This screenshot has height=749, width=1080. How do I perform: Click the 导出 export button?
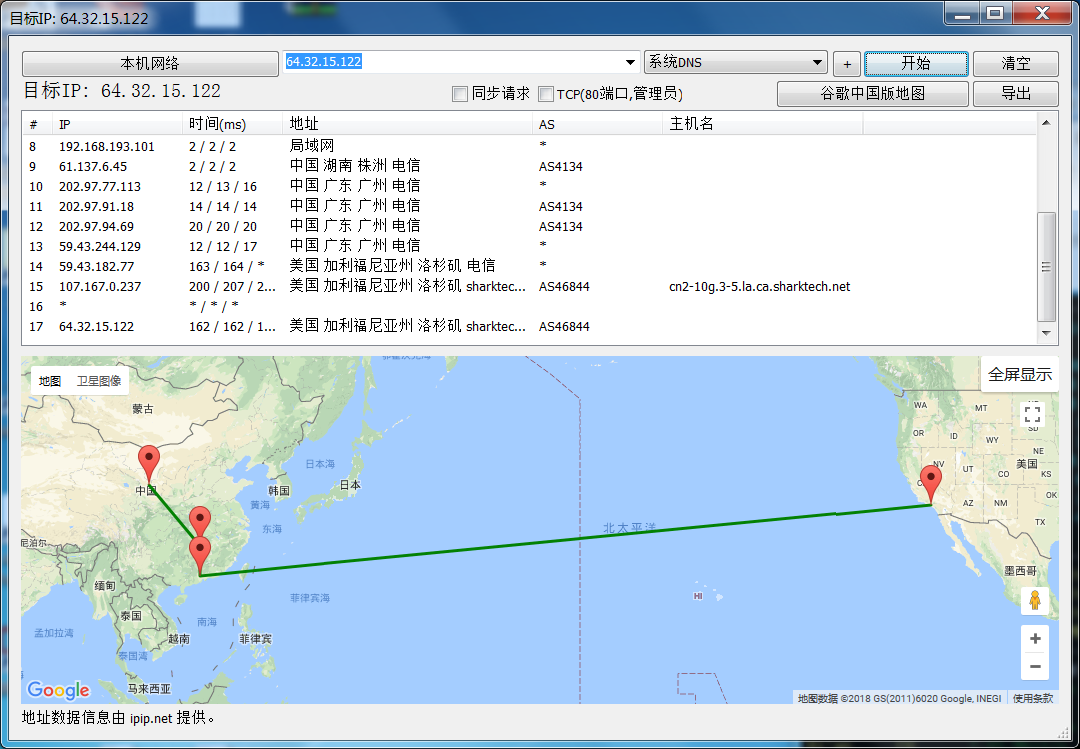point(1015,94)
